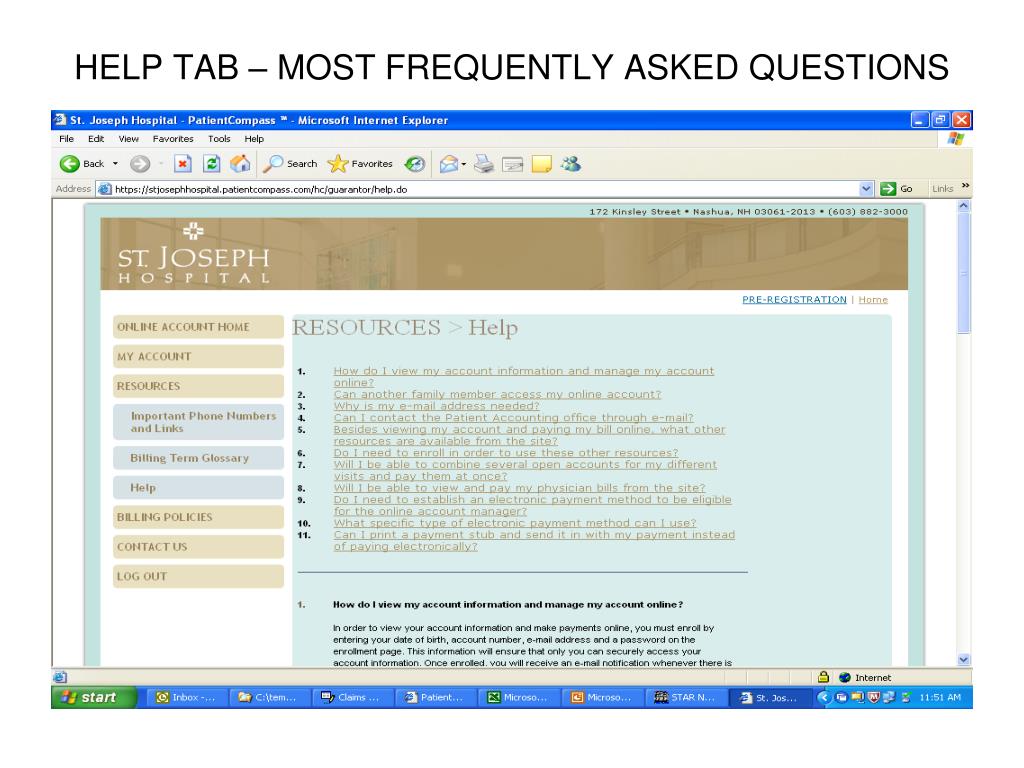The image size is (1024, 768).
Task: Open the Windows Start button
Action: [94, 697]
